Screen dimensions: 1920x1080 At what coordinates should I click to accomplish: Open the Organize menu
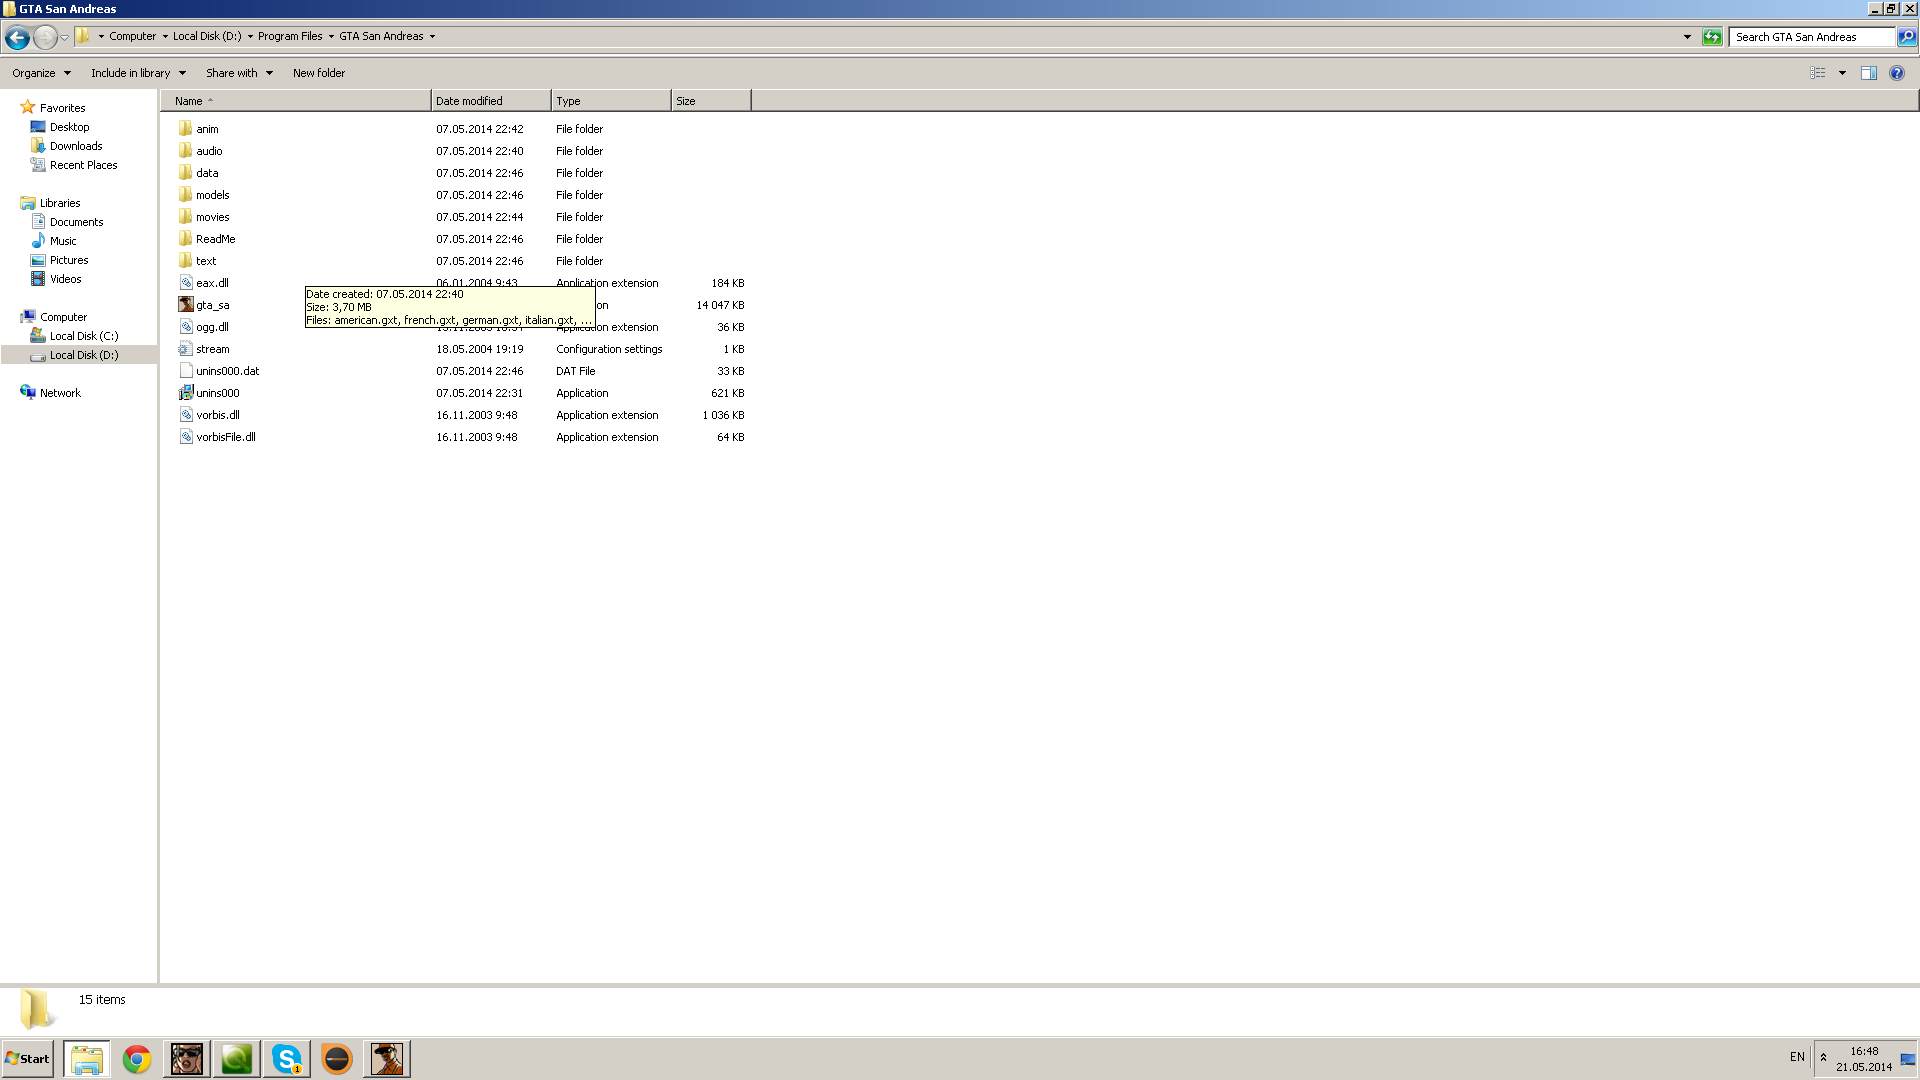tap(41, 73)
